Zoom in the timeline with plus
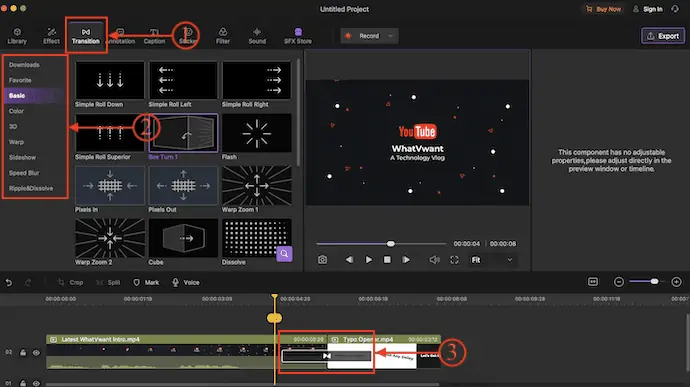690x387 pixels. coord(676,282)
